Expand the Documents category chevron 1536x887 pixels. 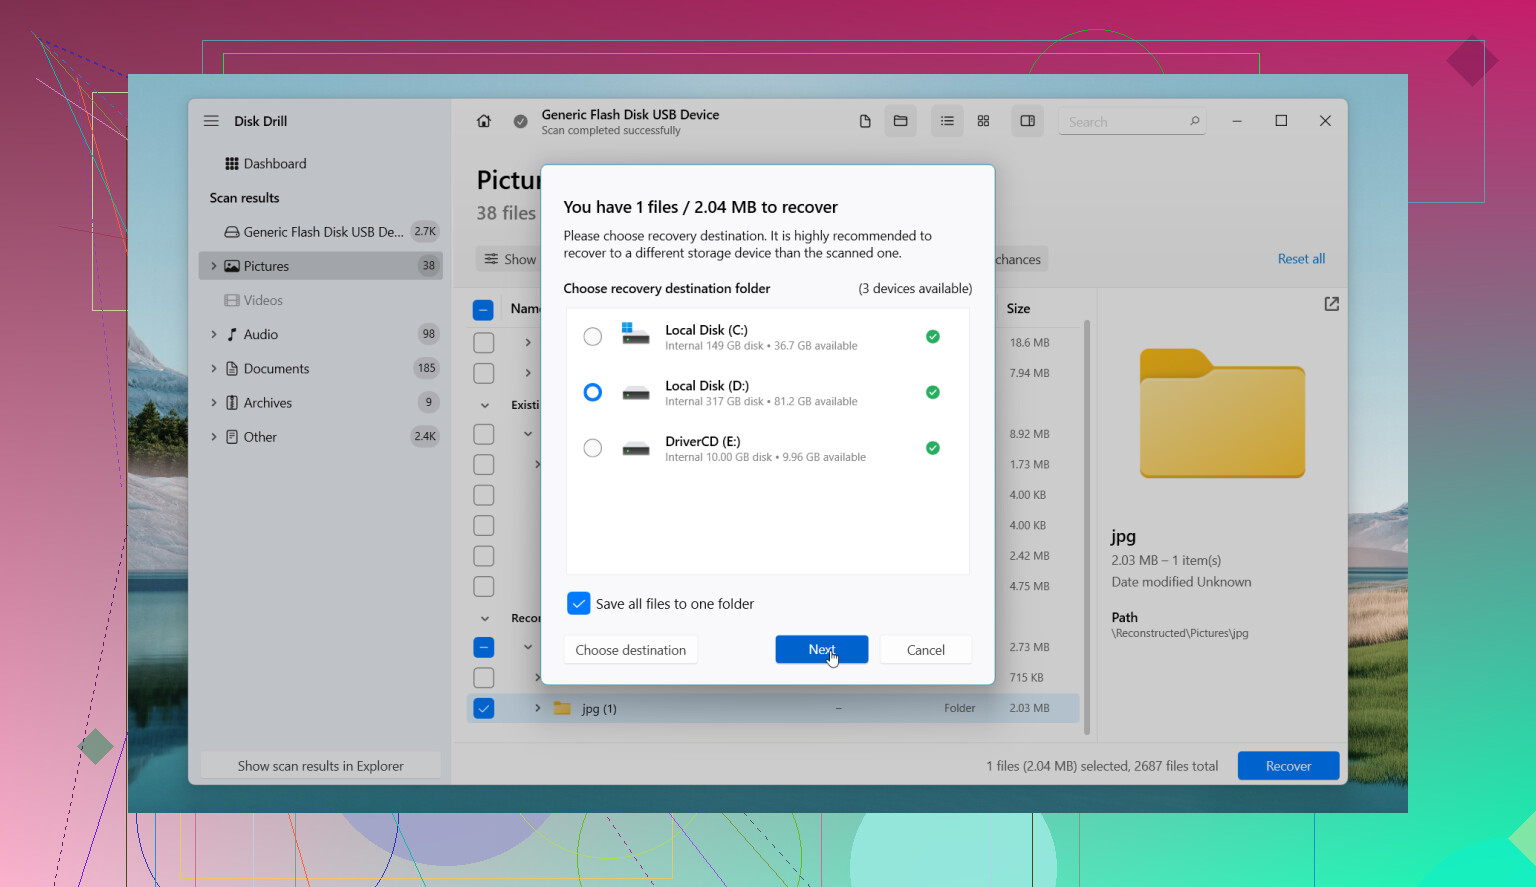[x=213, y=369]
